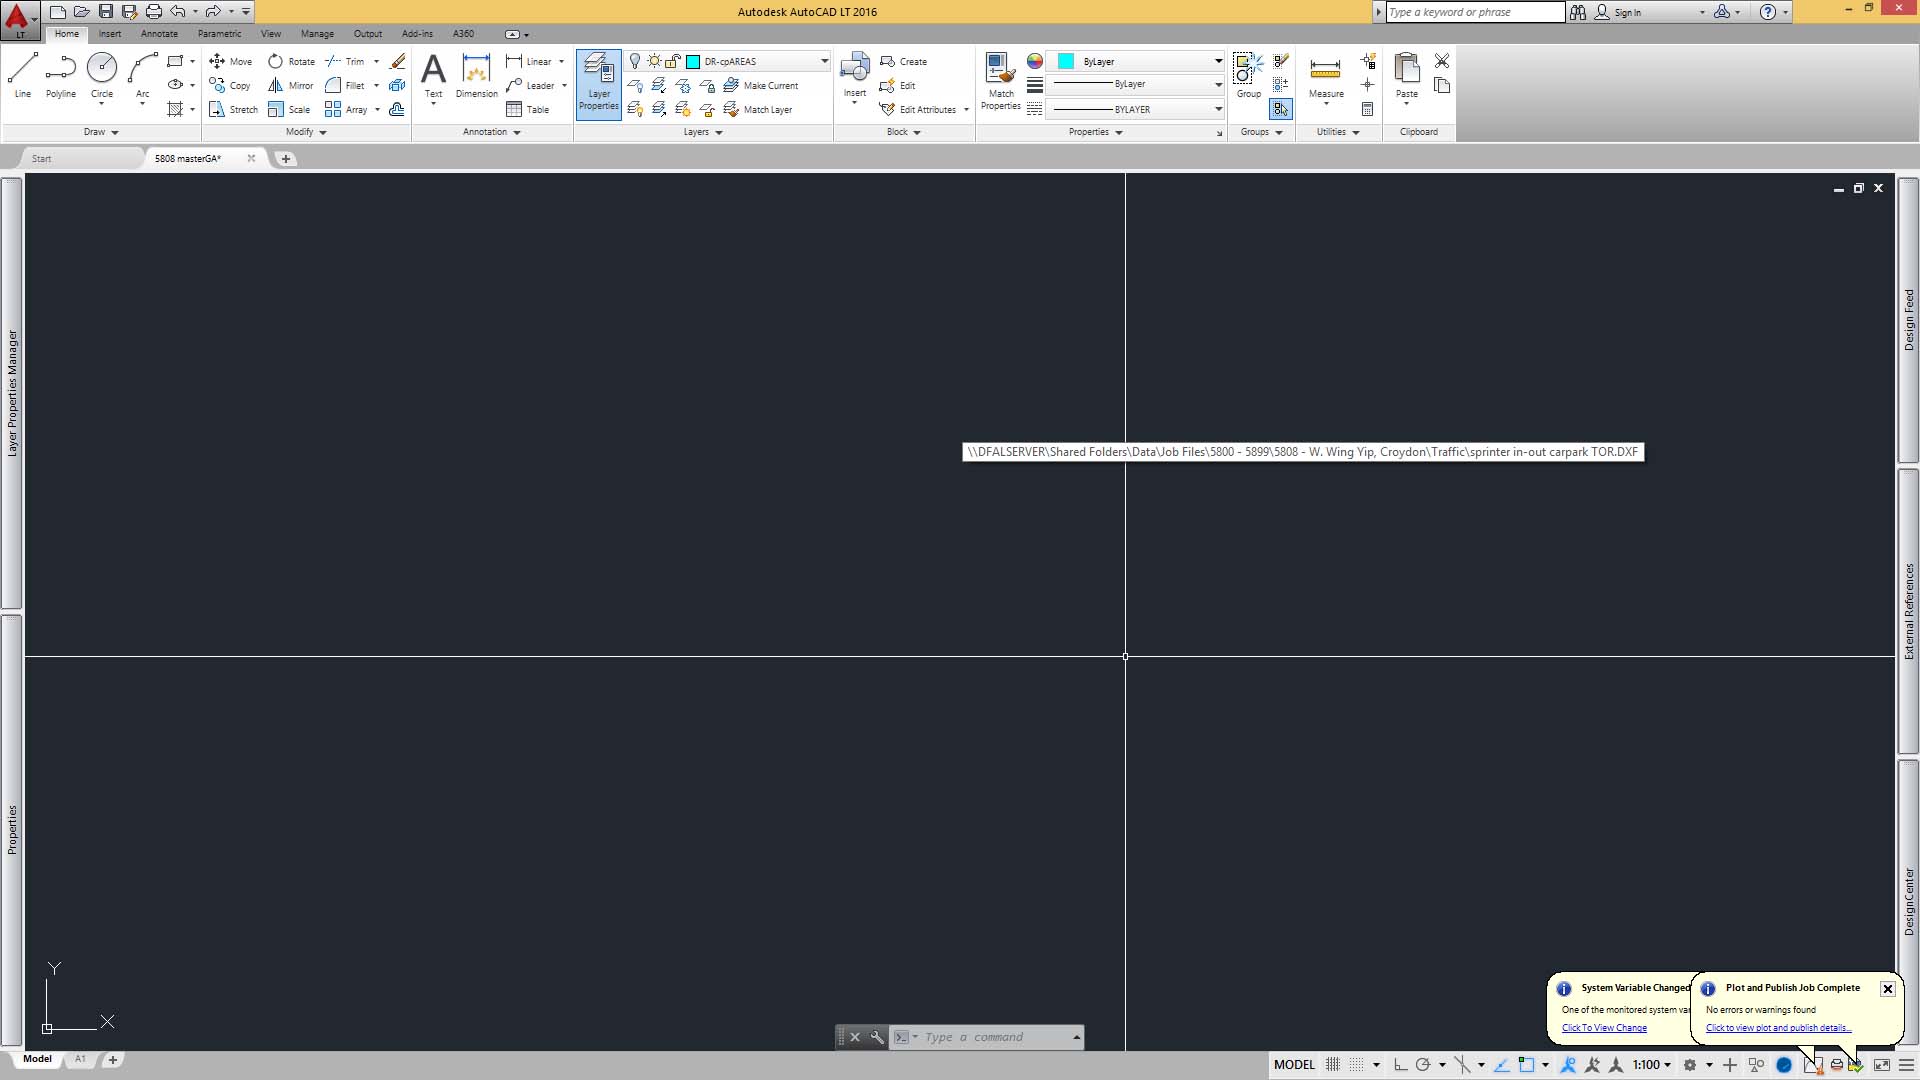This screenshot has width=1920, height=1080.
Task: Choose the Stretch tool
Action: click(233, 109)
